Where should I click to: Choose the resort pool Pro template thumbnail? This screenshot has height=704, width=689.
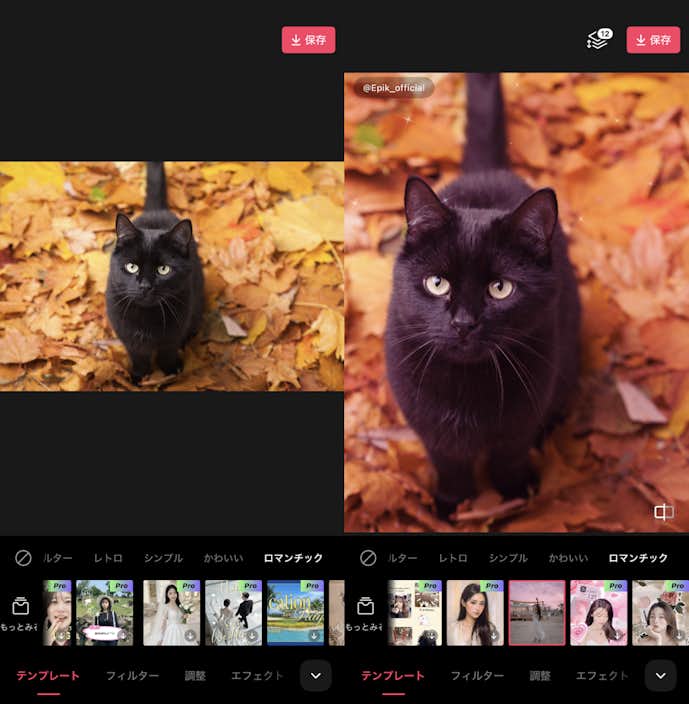point(295,612)
